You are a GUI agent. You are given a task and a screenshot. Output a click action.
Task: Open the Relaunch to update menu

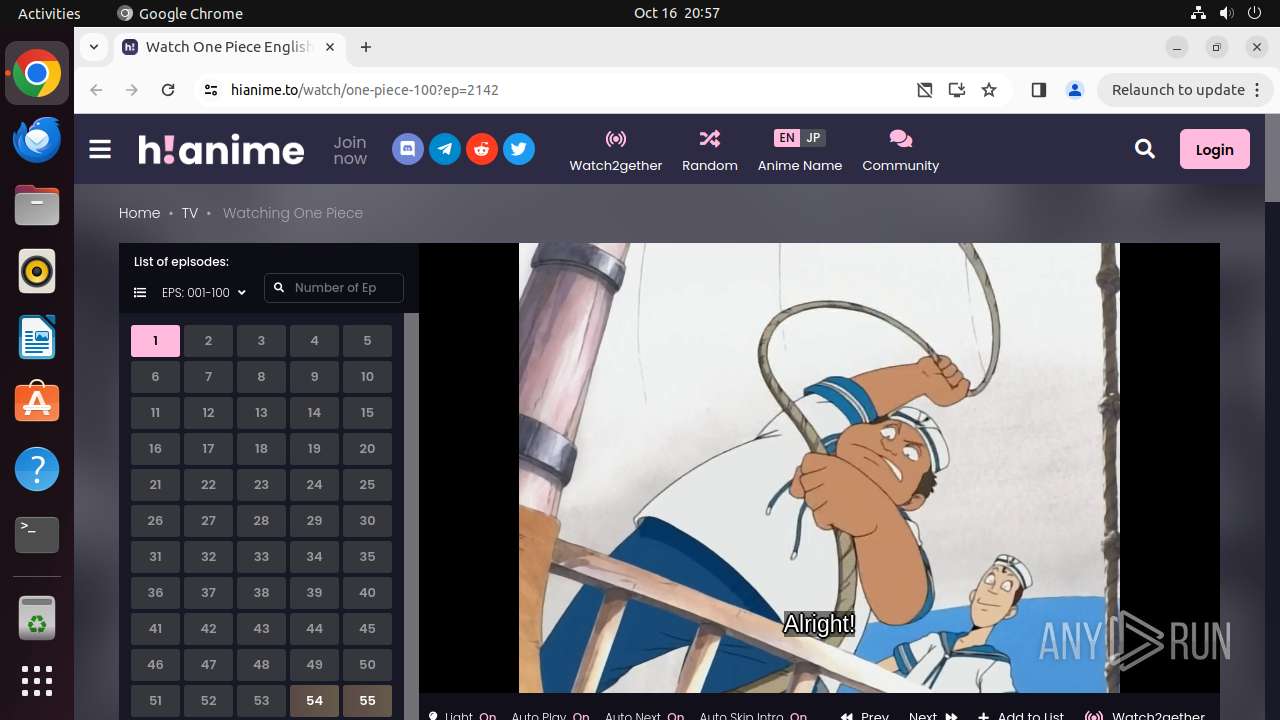click(1185, 90)
